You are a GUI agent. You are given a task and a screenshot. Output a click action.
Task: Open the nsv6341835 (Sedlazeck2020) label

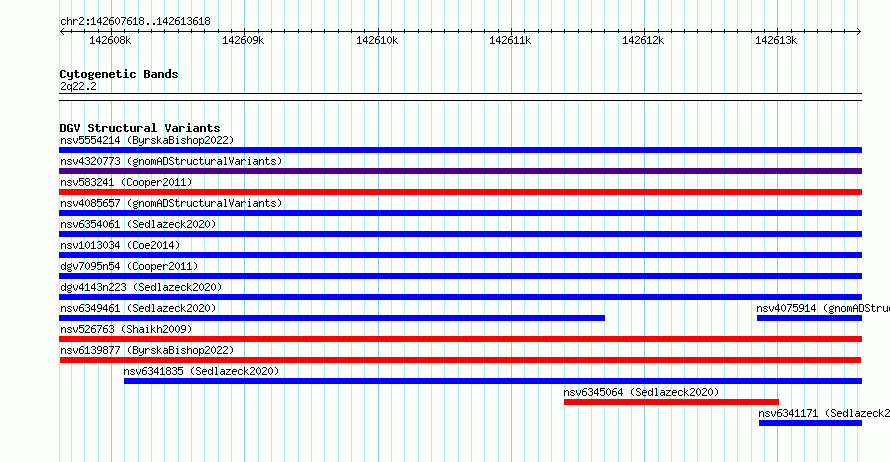point(201,371)
